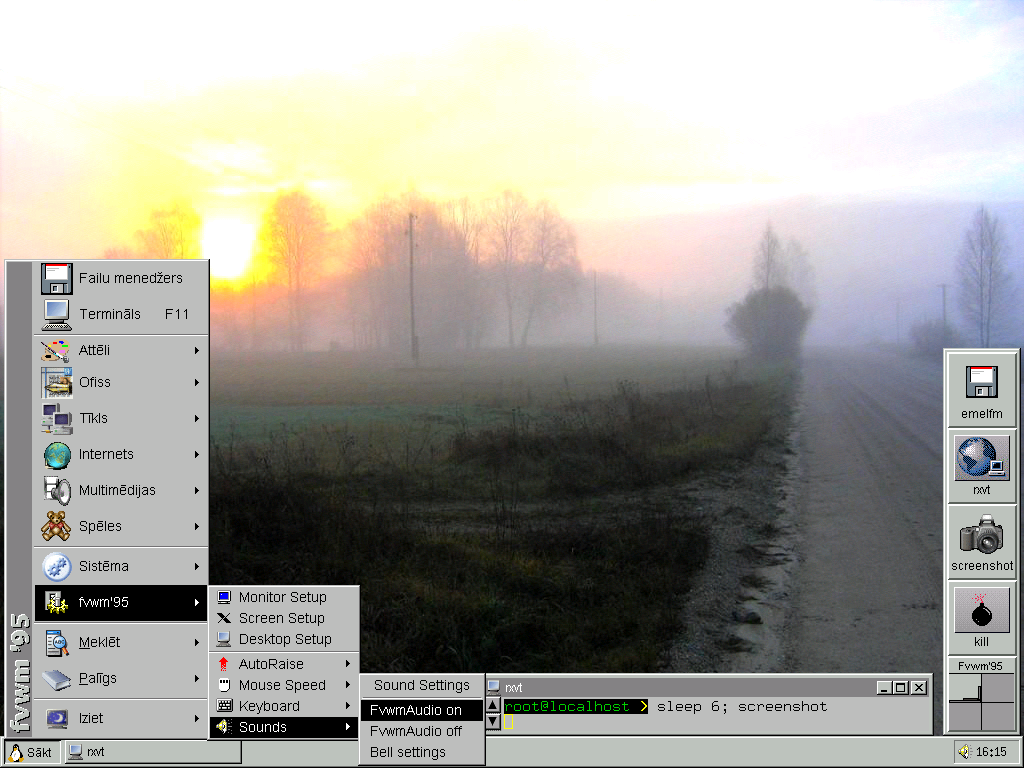The image size is (1024, 768).
Task: Click the Sistēma gear icon
Action: [57, 566]
